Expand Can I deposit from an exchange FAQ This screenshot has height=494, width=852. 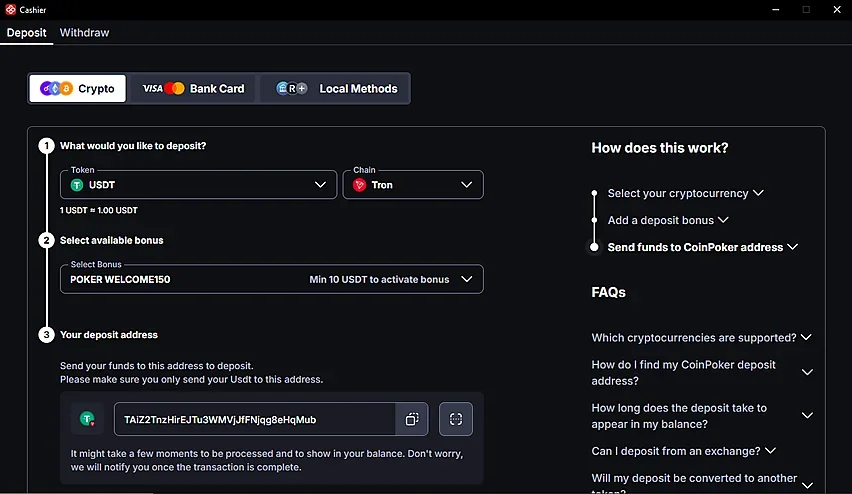coord(684,451)
